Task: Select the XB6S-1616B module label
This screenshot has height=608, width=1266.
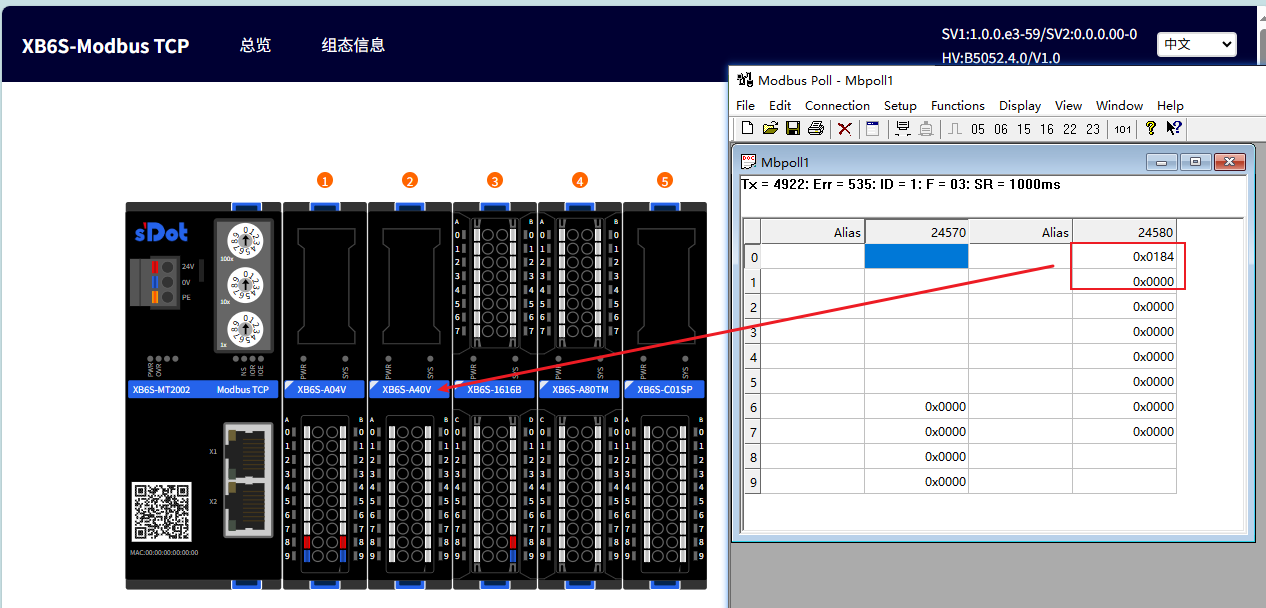Action: click(494, 390)
